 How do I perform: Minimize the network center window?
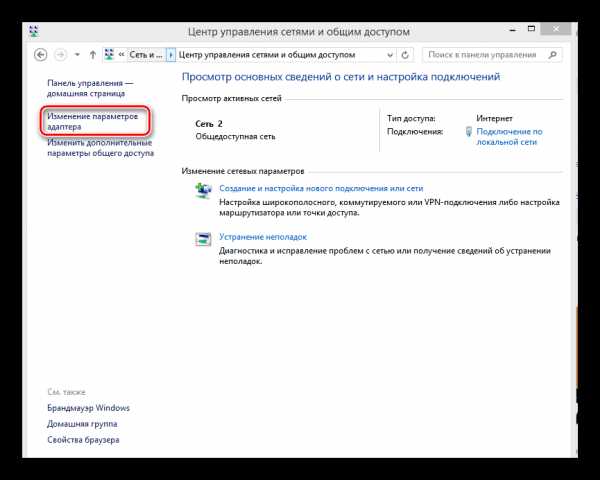click(513, 29)
